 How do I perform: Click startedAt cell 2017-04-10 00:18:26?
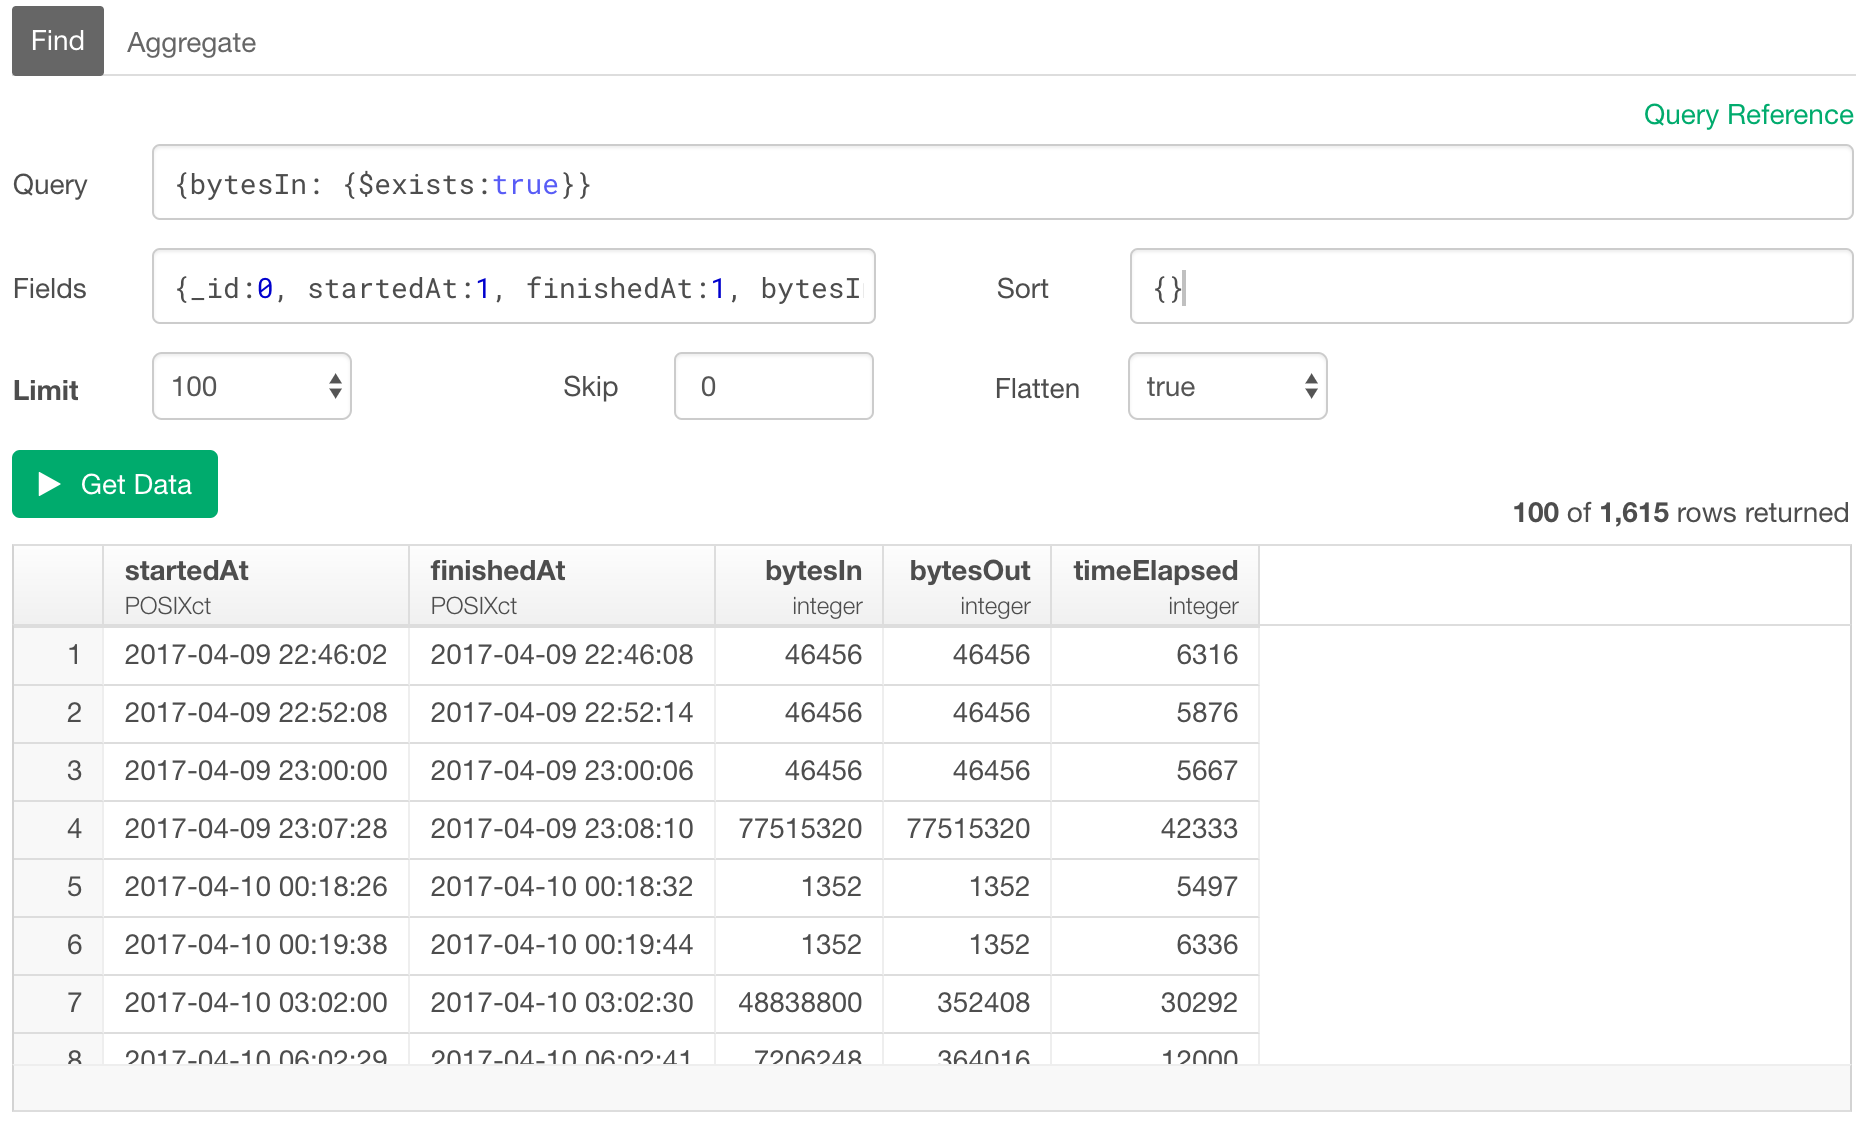coord(256,887)
